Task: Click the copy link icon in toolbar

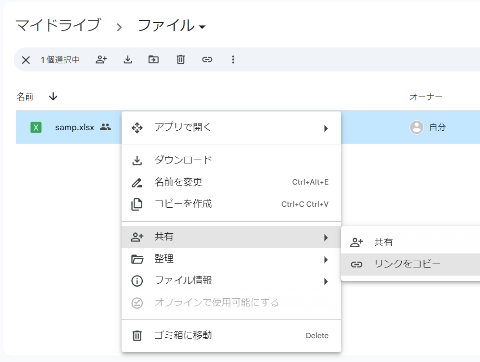Action: 207,60
